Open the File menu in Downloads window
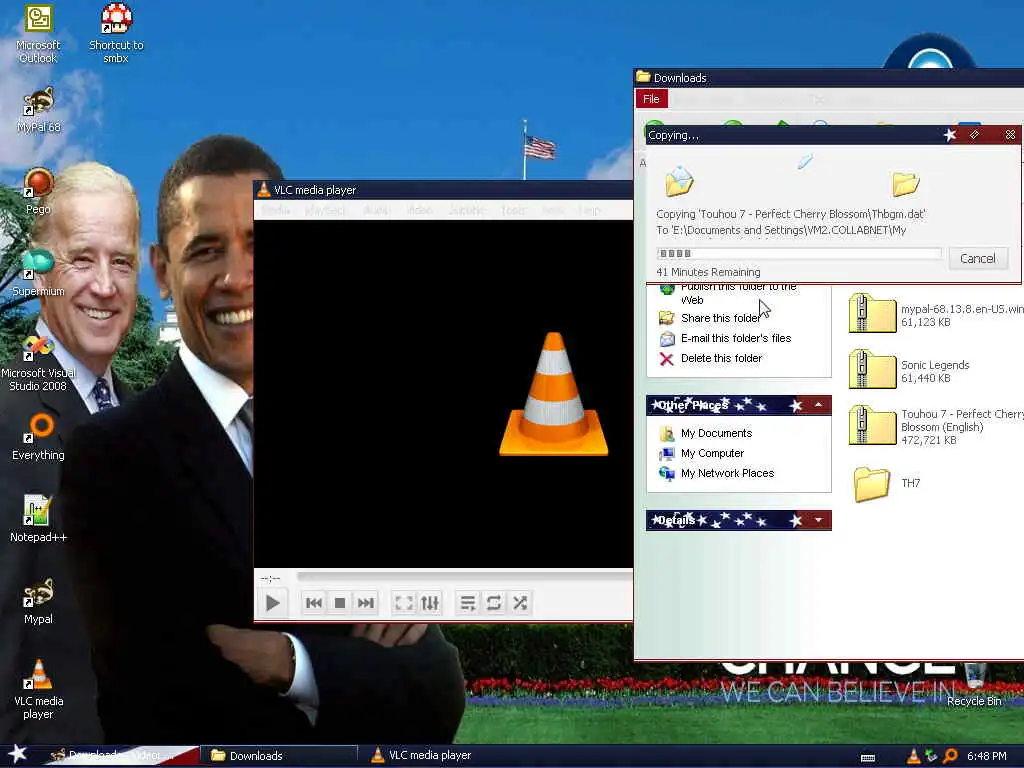This screenshot has height=768, width=1024. (651, 99)
